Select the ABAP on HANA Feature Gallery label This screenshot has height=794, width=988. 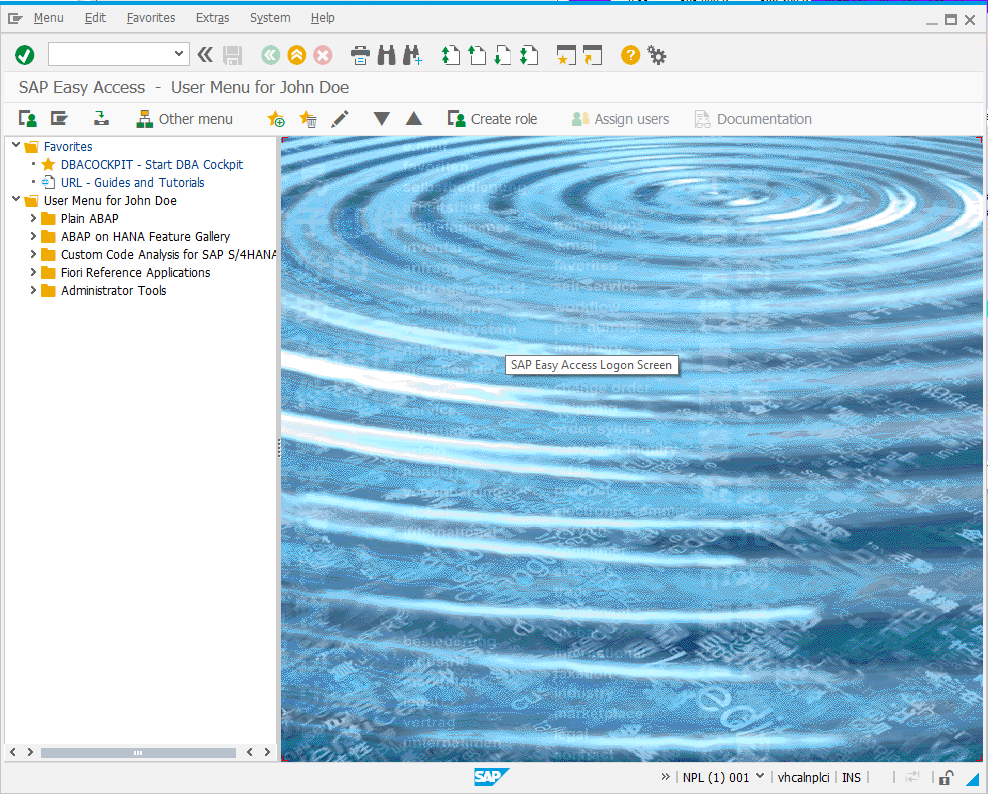146,237
